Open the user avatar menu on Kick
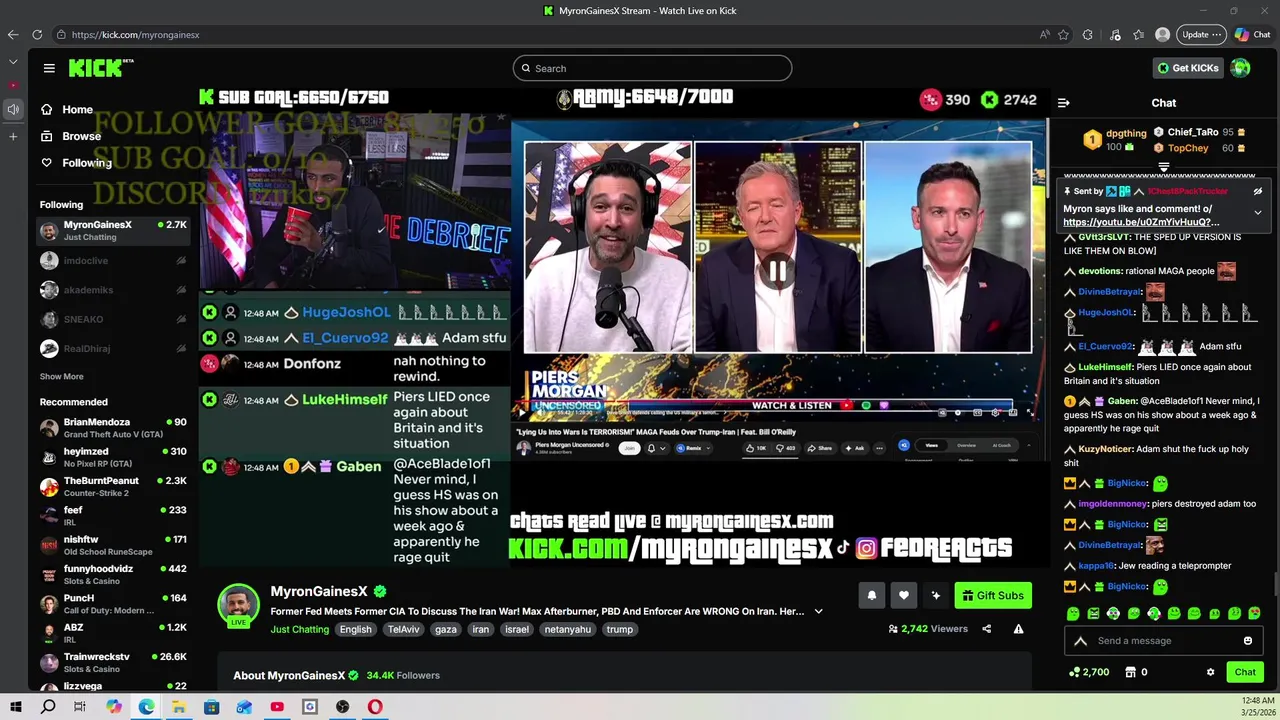This screenshot has height=720, width=1280. (x=1240, y=68)
